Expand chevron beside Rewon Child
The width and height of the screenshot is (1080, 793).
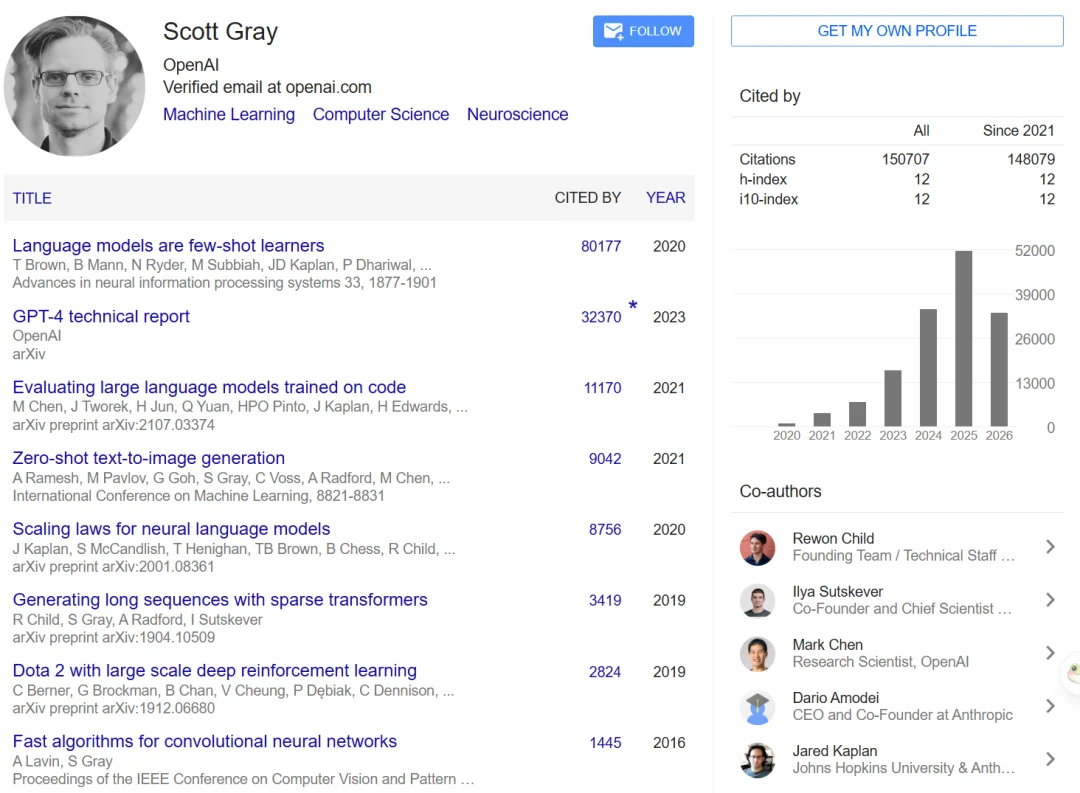coord(1050,547)
